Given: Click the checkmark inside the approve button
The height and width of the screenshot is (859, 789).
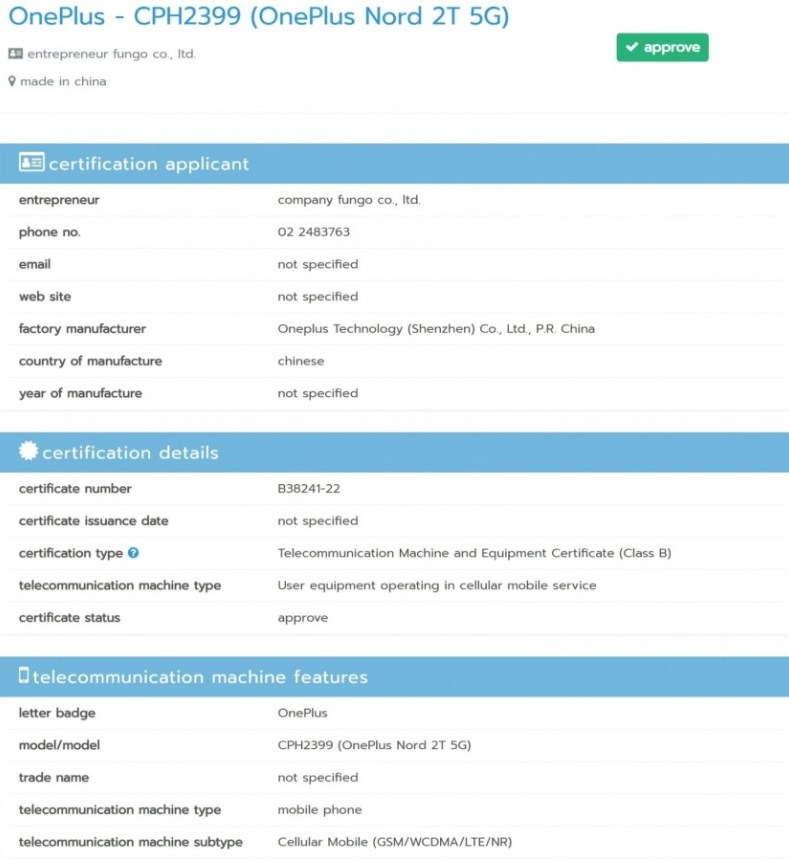Looking at the screenshot, I should coord(632,47).
